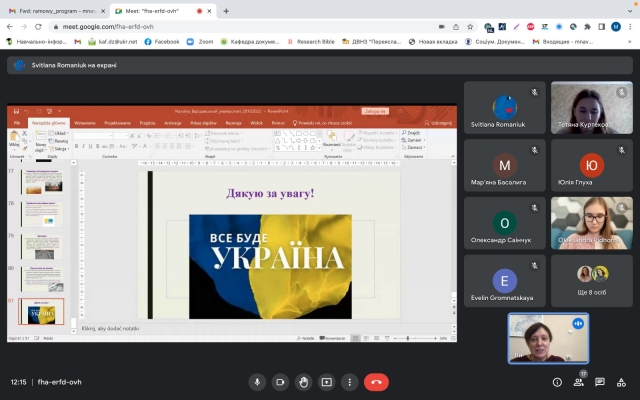The height and width of the screenshot is (400, 640).
Task: Open the chat with everyone panel
Action: (600, 382)
